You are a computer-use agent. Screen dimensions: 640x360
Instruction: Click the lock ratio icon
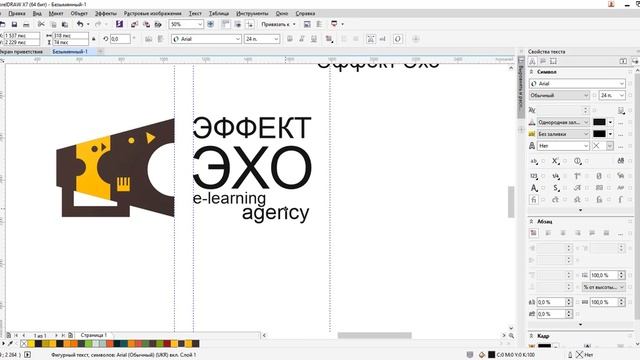[x=93, y=39]
